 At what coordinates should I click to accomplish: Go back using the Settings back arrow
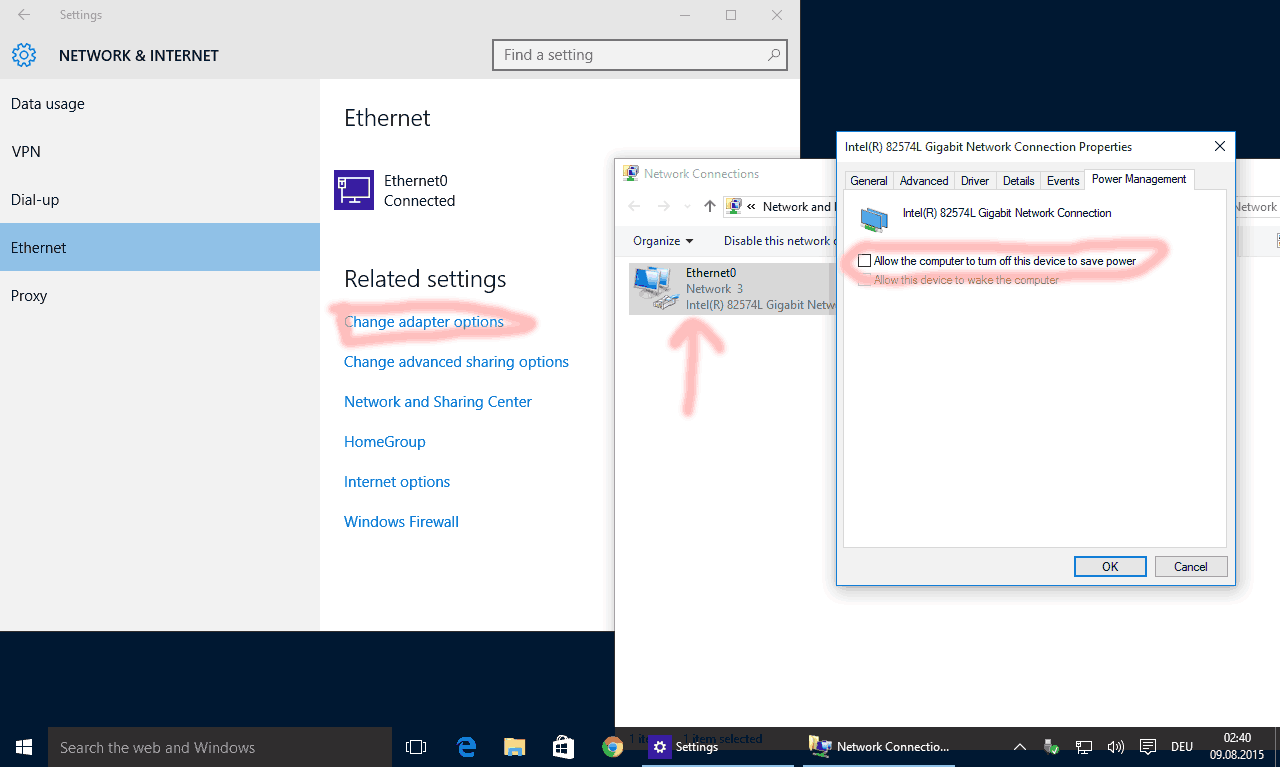tap(24, 15)
